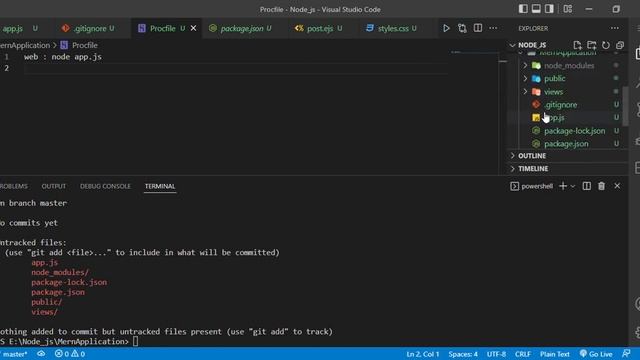Split the terminal panel
Image resolution: width=640 pixels, height=360 pixels.
tap(587, 186)
